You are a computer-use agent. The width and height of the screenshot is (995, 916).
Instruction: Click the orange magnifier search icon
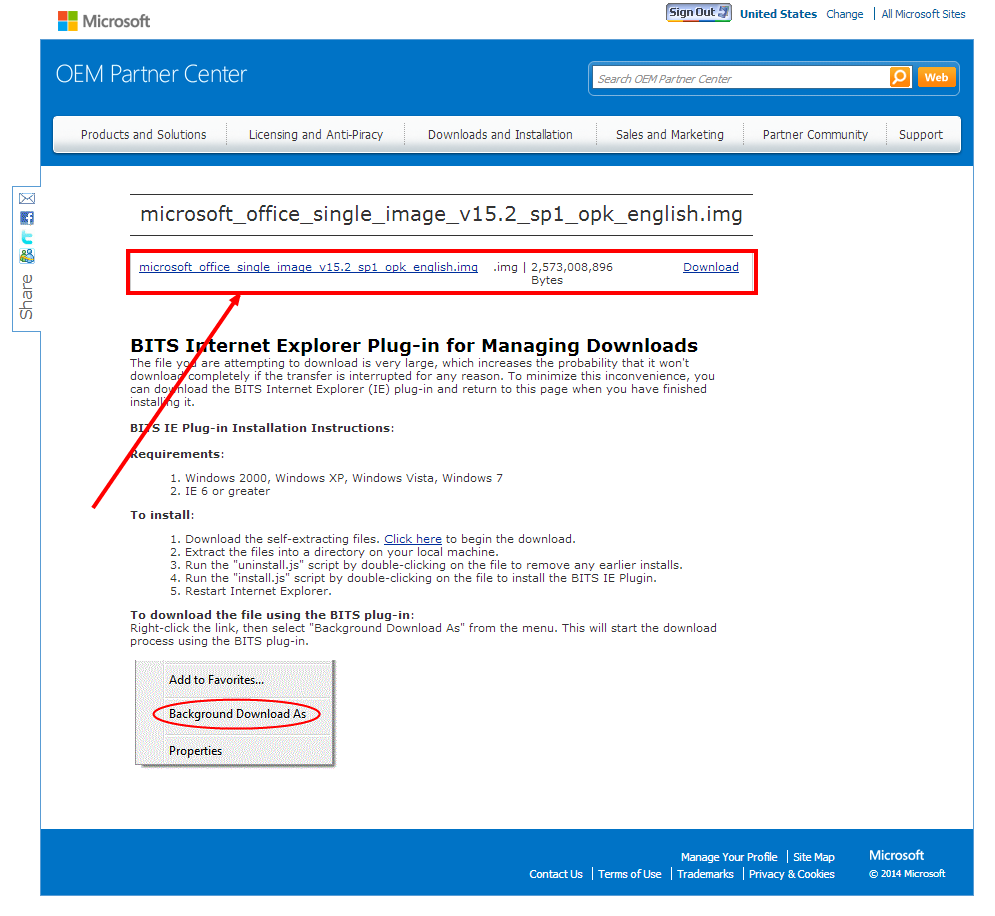(x=900, y=77)
